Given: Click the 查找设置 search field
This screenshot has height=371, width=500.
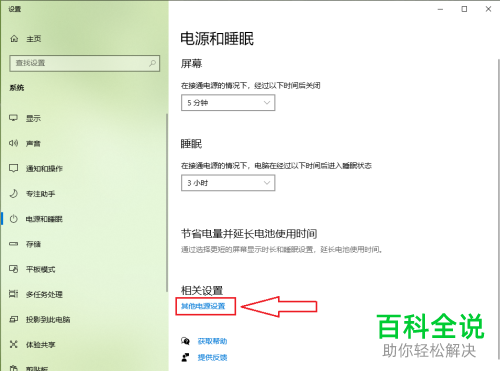Looking at the screenshot, I should (x=85, y=63).
